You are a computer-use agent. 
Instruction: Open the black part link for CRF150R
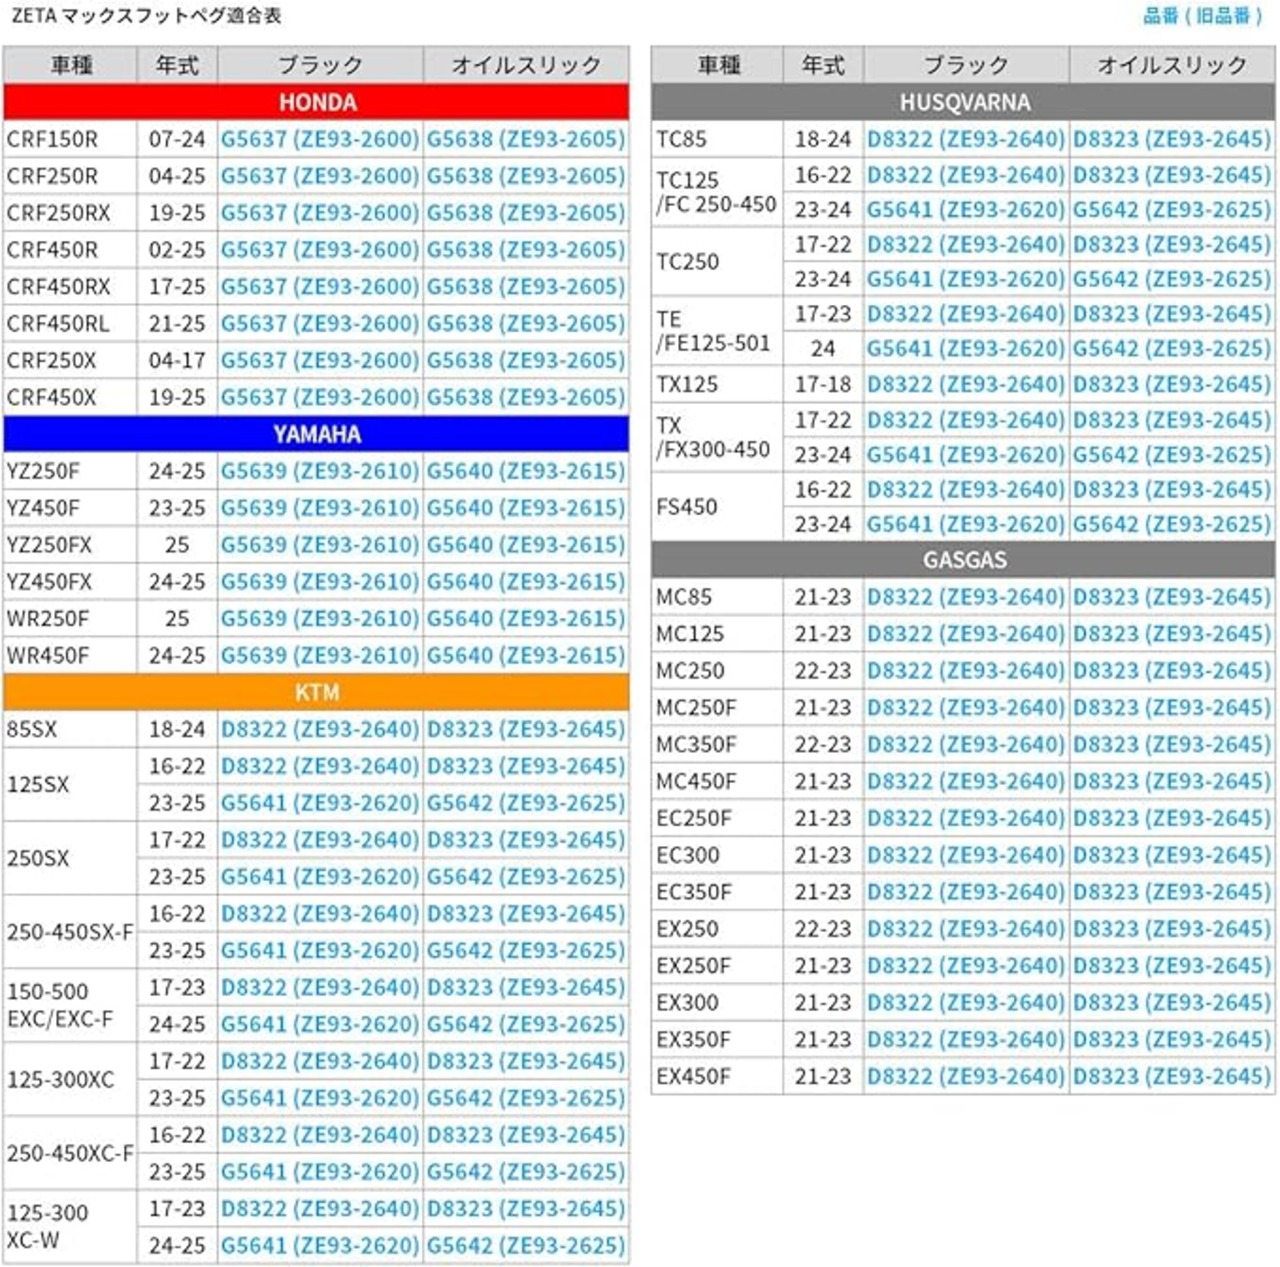coord(319,139)
